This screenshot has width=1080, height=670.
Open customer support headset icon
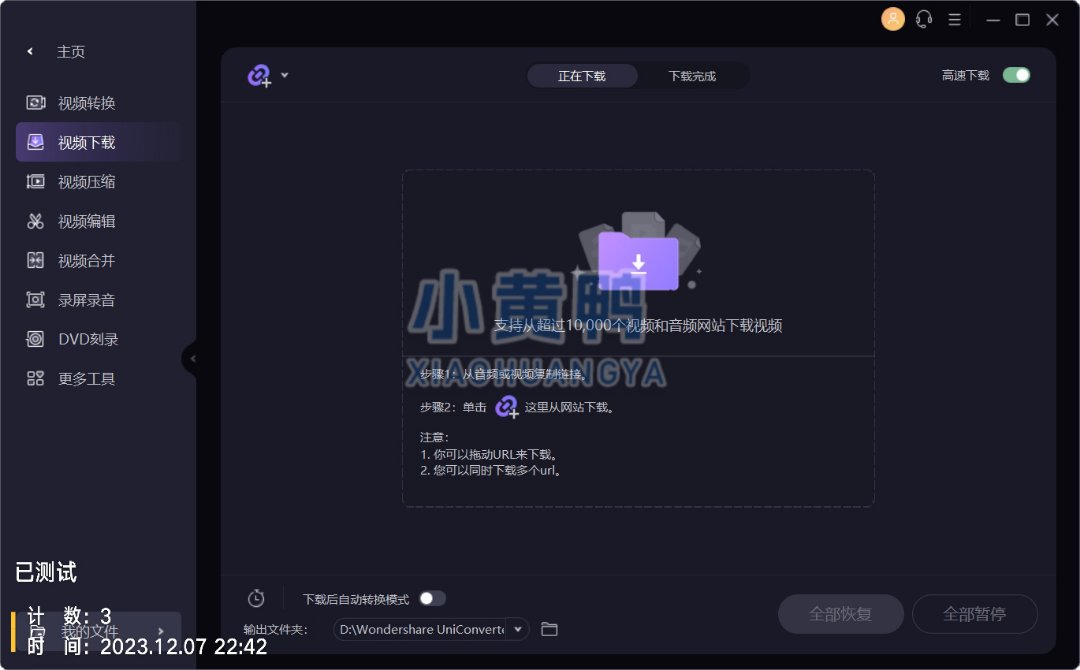coord(923,19)
